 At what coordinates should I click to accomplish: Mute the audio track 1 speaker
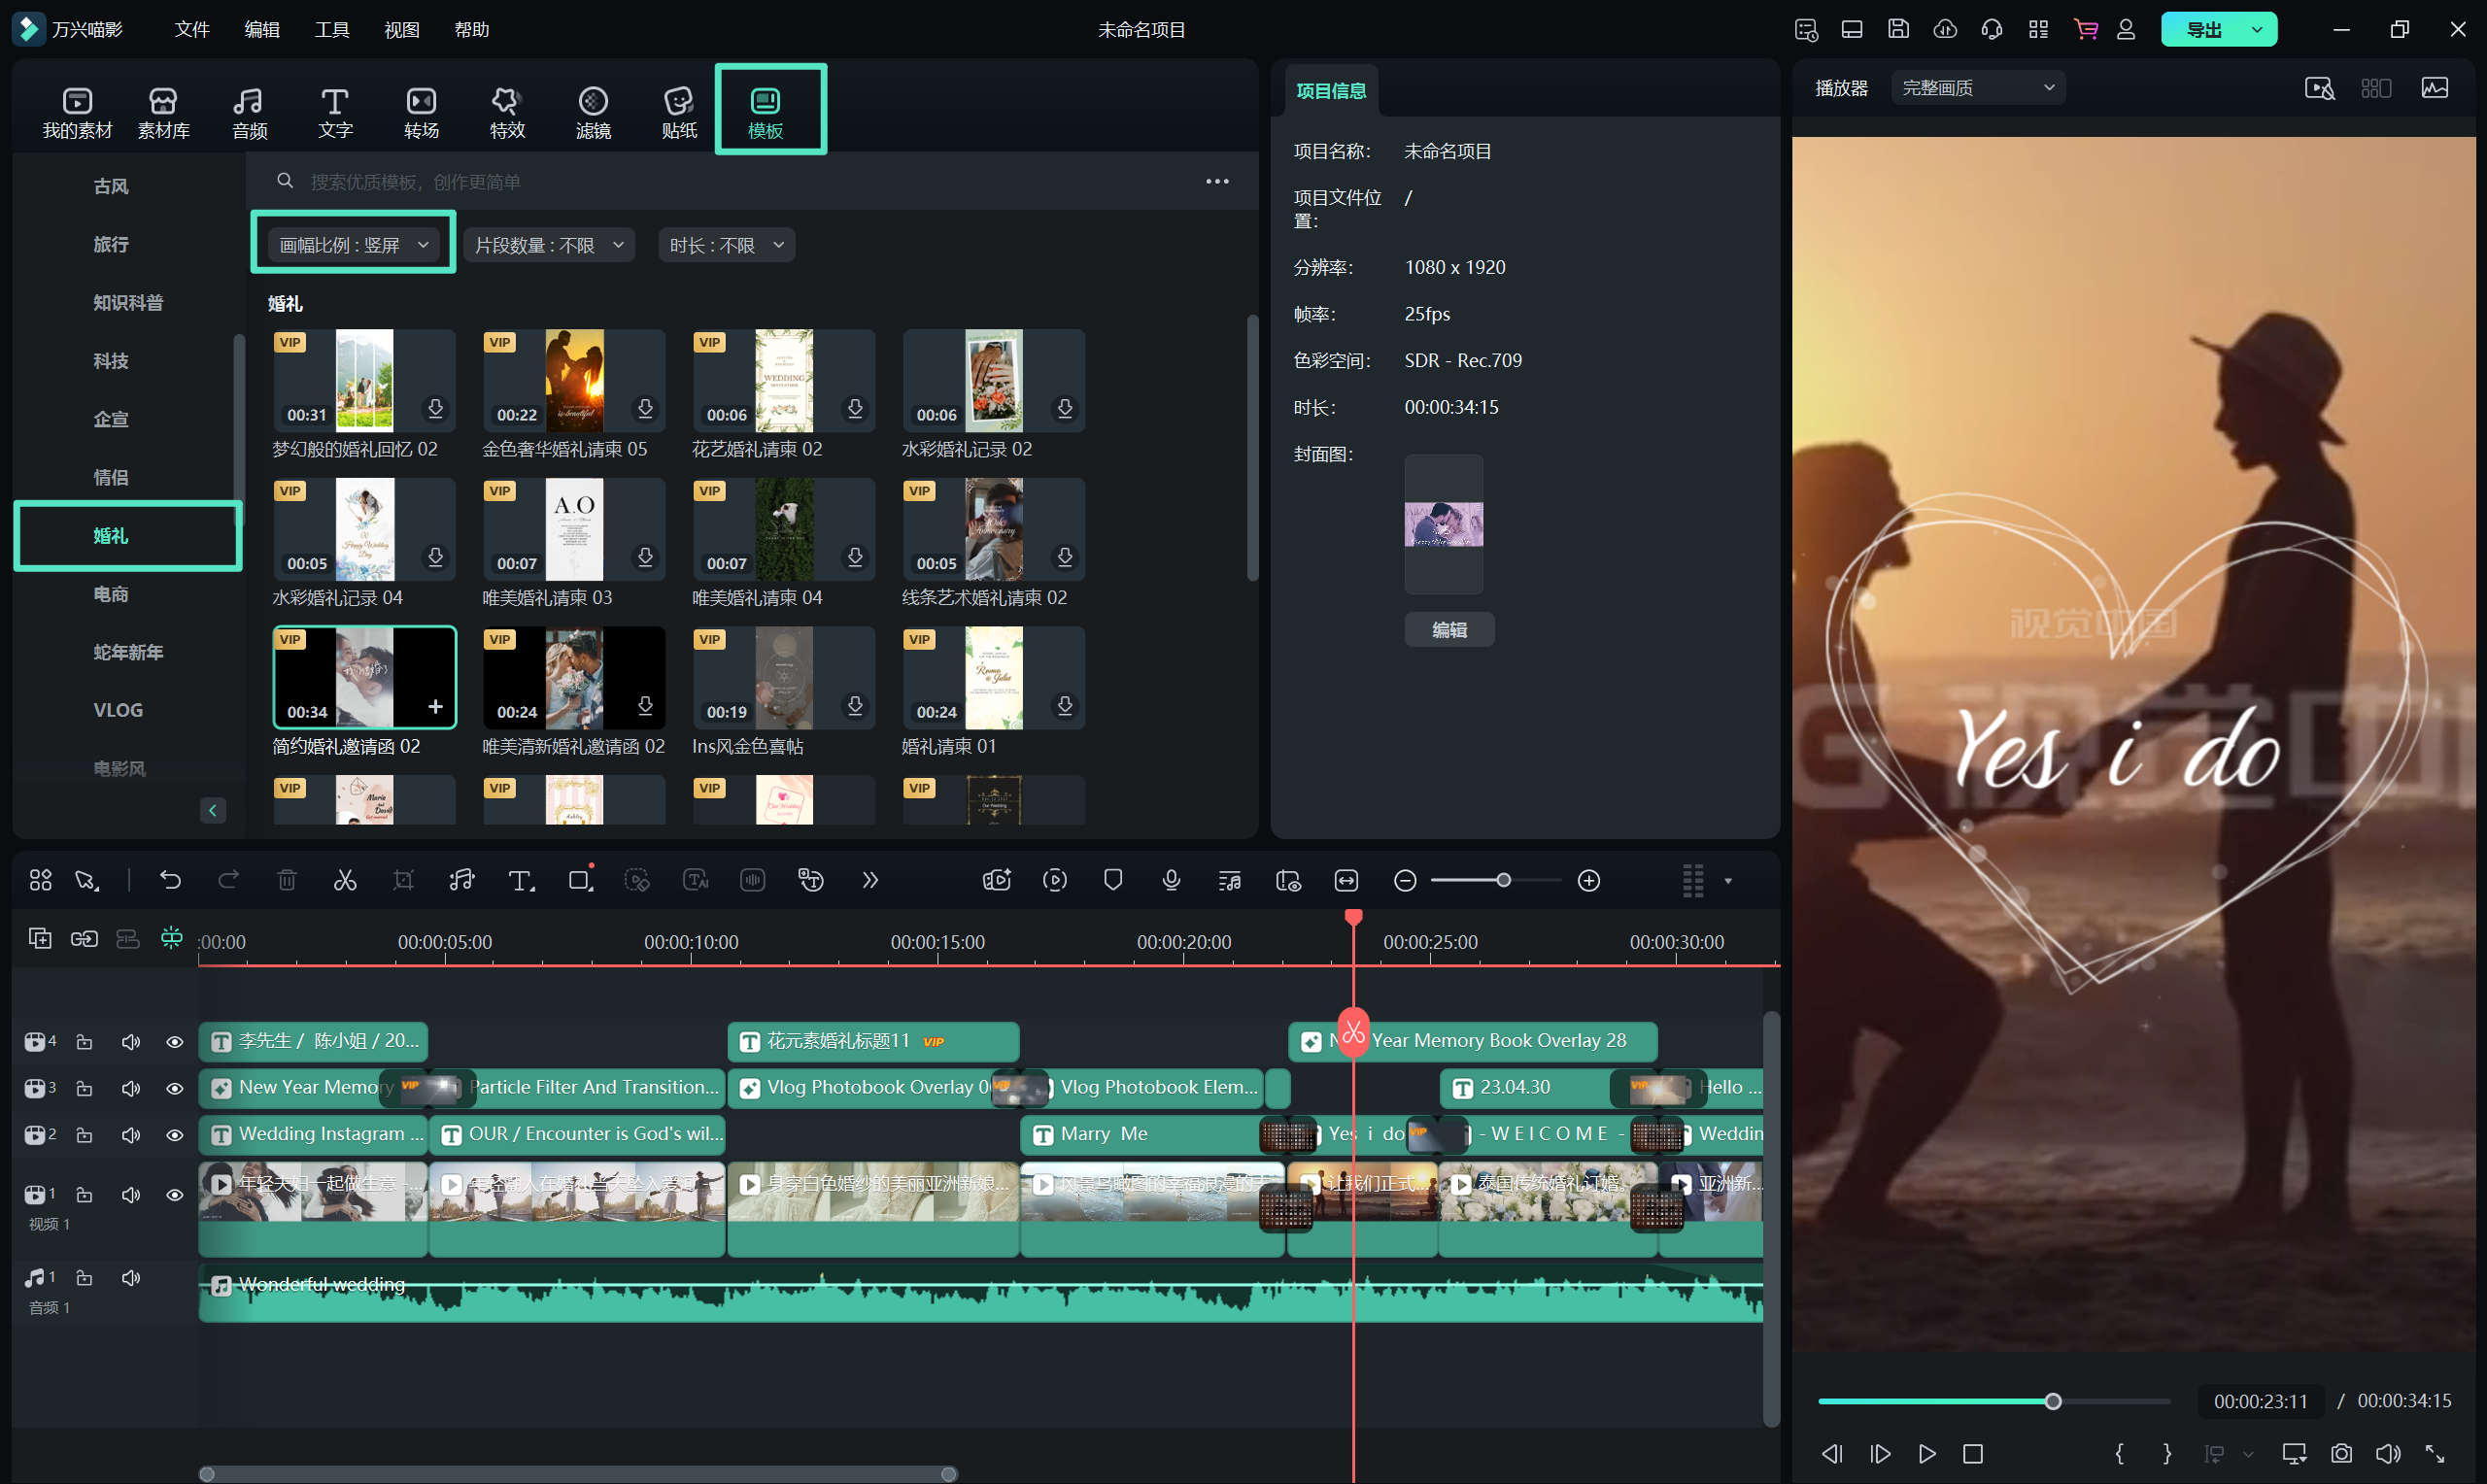pyautogui.click(x=131, y=1278)
